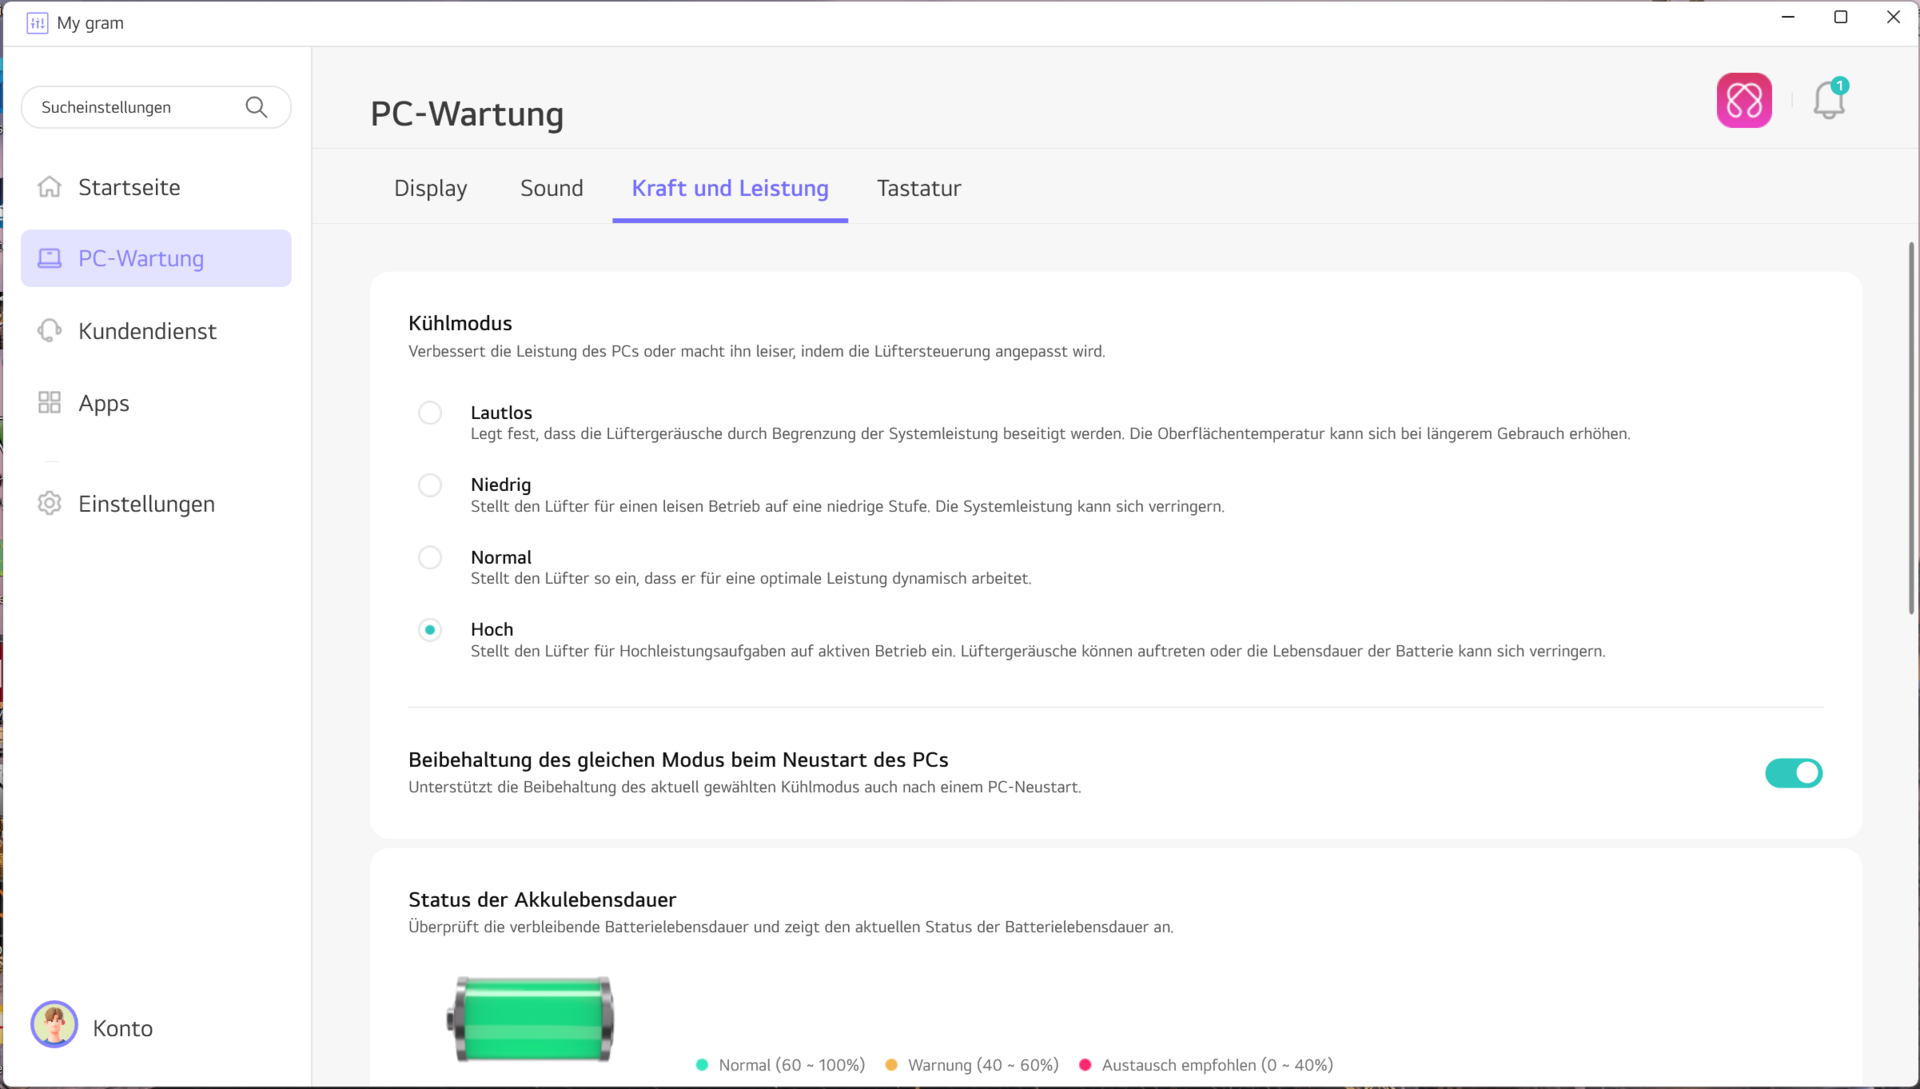Open the Tastatur tab
This screenshot has height=1089, width=1920.
click(x=918, y=188)
